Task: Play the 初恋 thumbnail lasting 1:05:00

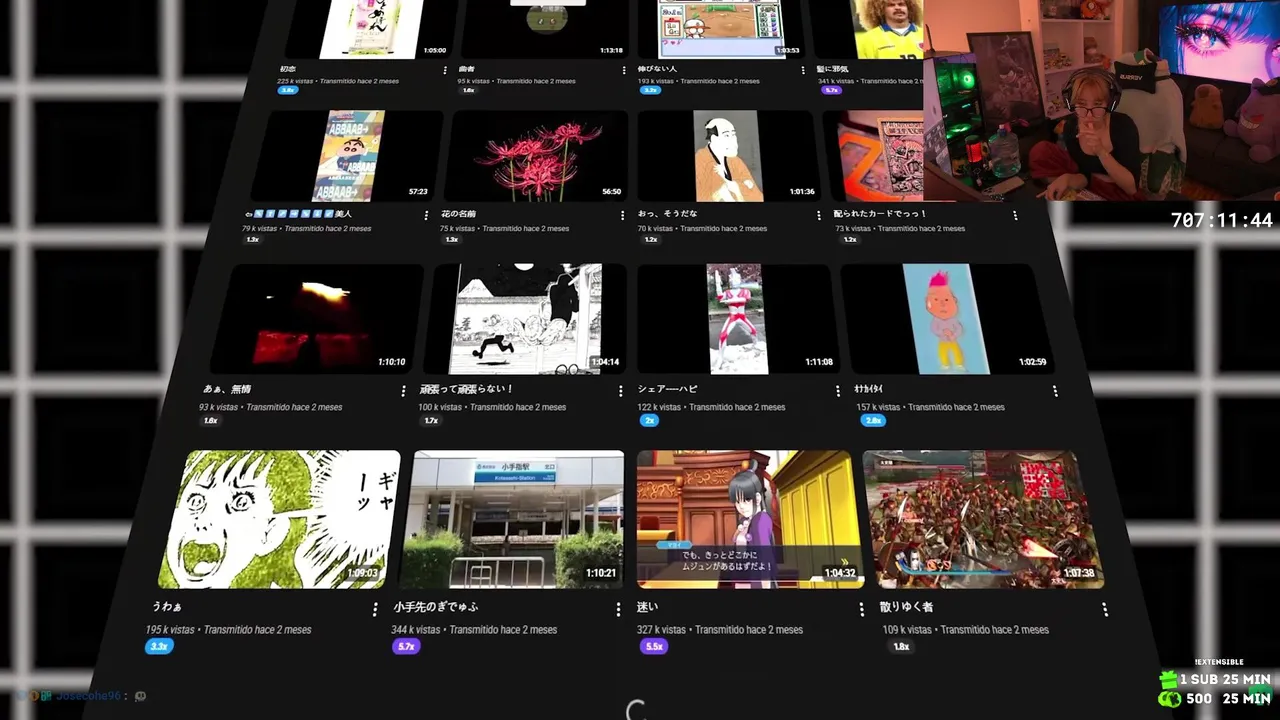Action: tap(369, 28)
